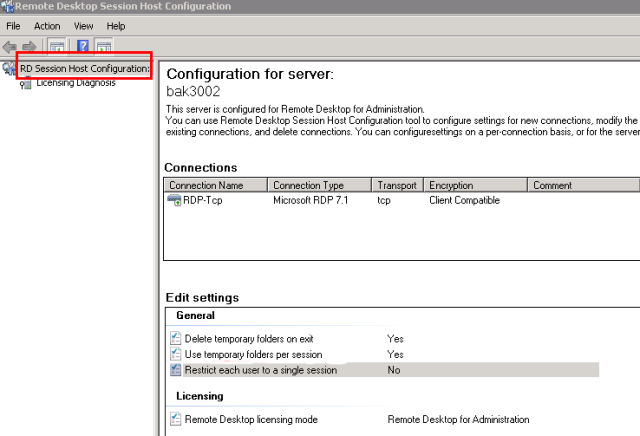The width and height of the screenshot is (640, 436).
Task: Open Help via the blue question mark icon
Action: [x=83, y=46]
